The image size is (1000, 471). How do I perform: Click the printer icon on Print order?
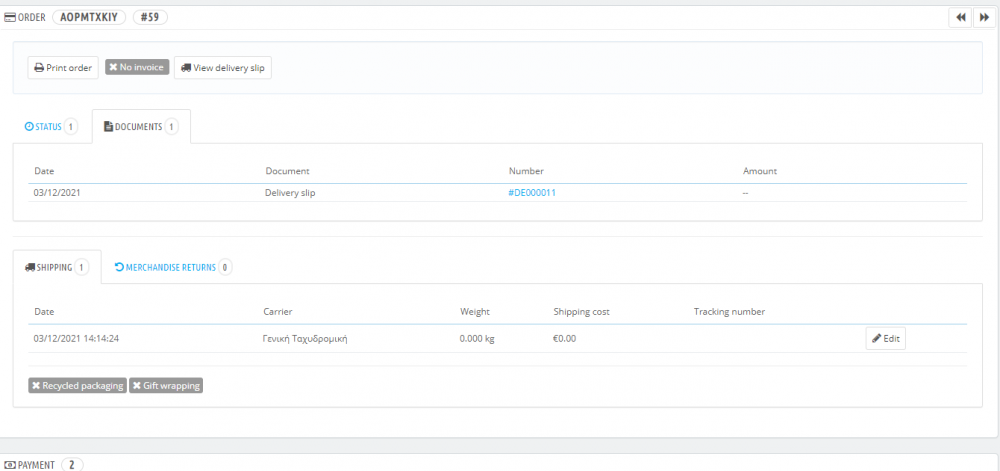coord(39,68)
